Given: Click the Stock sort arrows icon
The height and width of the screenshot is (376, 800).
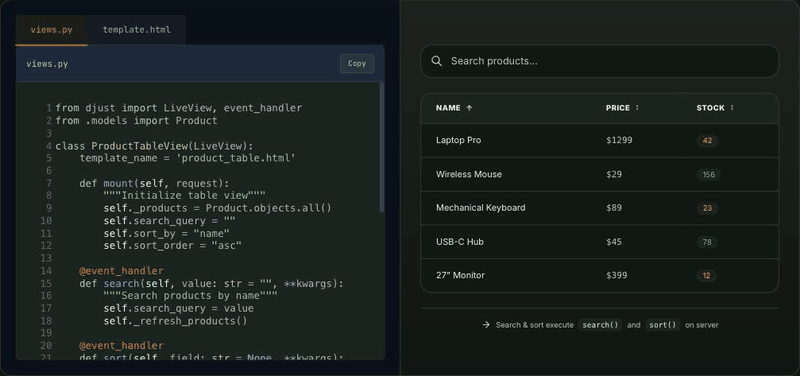Looking at the screenshot, I should [x=732, y=108].
